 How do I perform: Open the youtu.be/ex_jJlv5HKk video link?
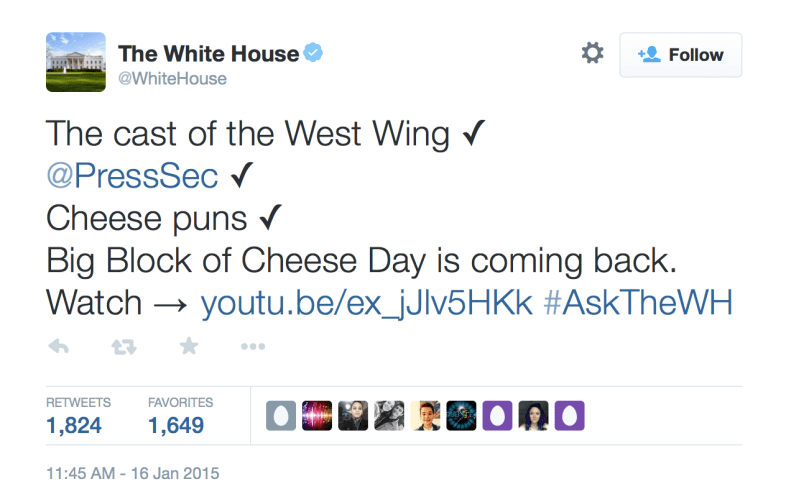[366, 303]
